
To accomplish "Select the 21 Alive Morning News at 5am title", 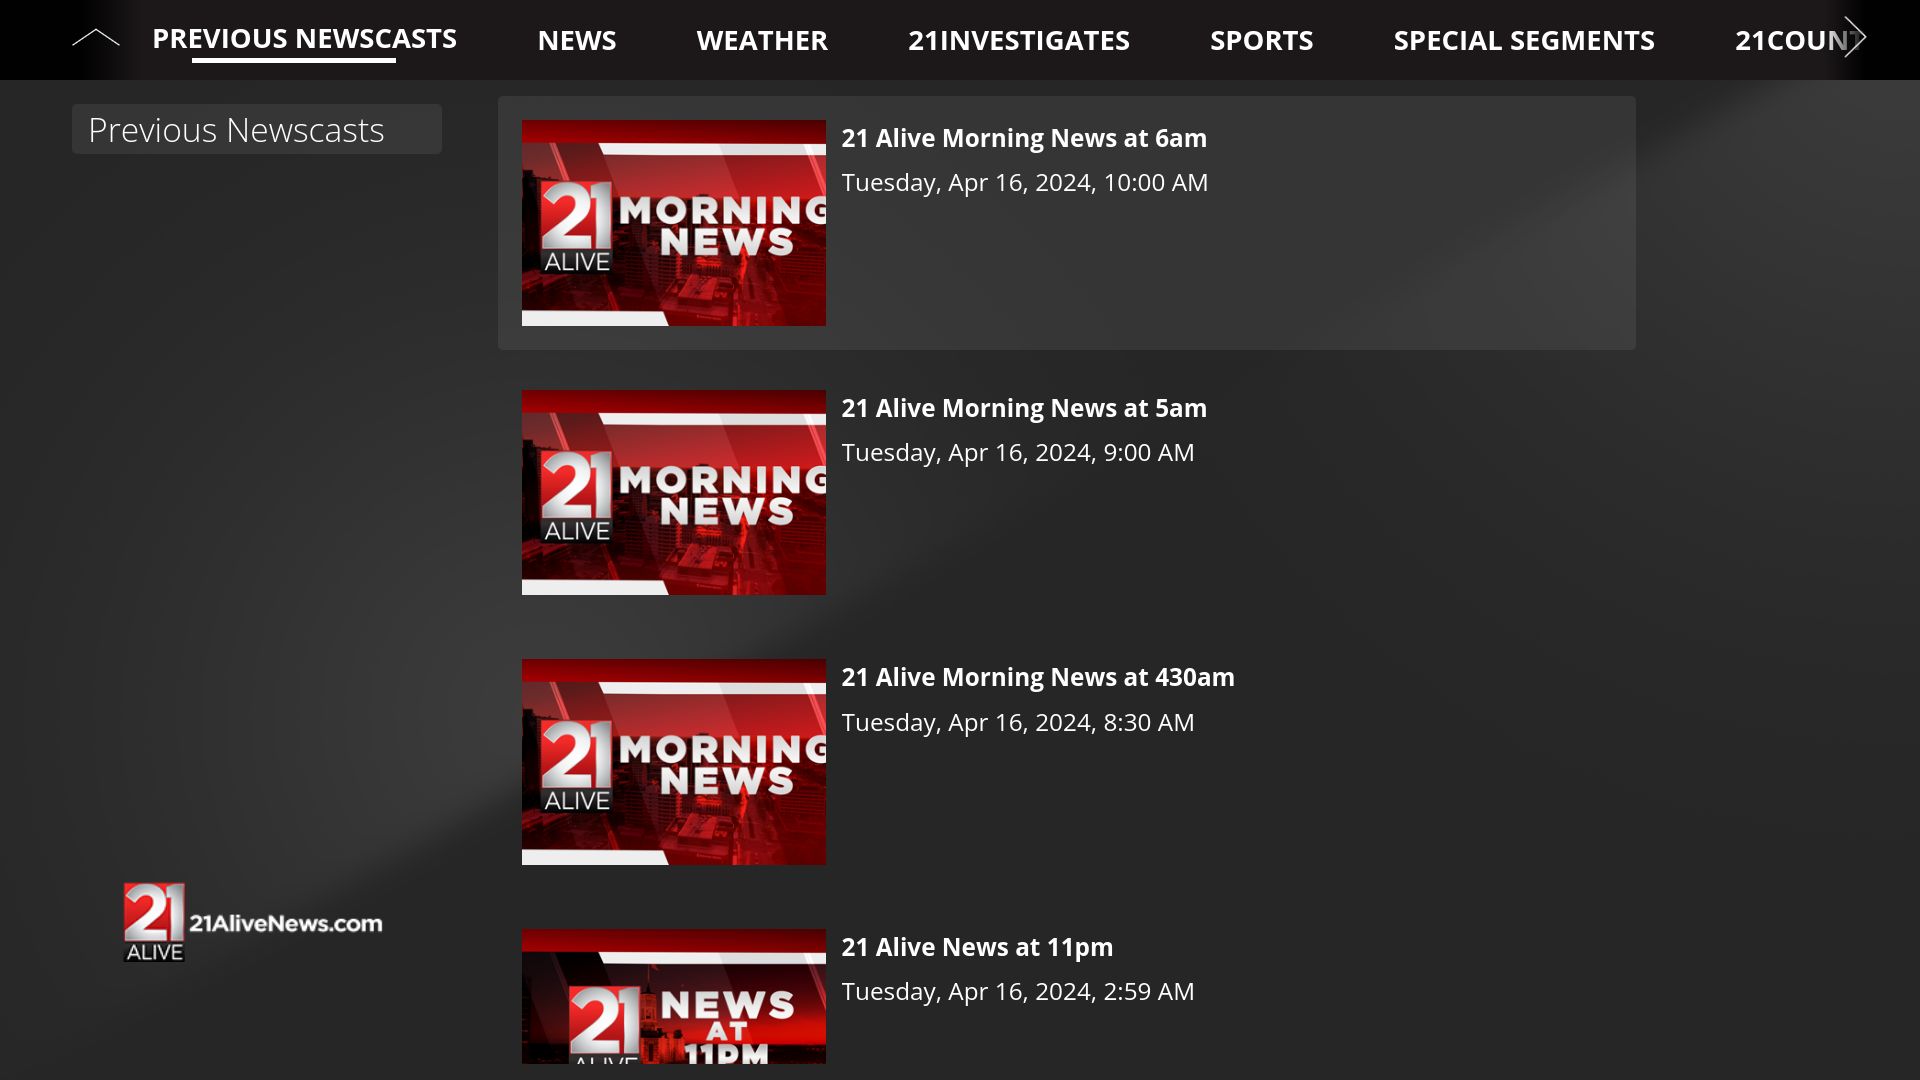I will [x=1024, y=408].
